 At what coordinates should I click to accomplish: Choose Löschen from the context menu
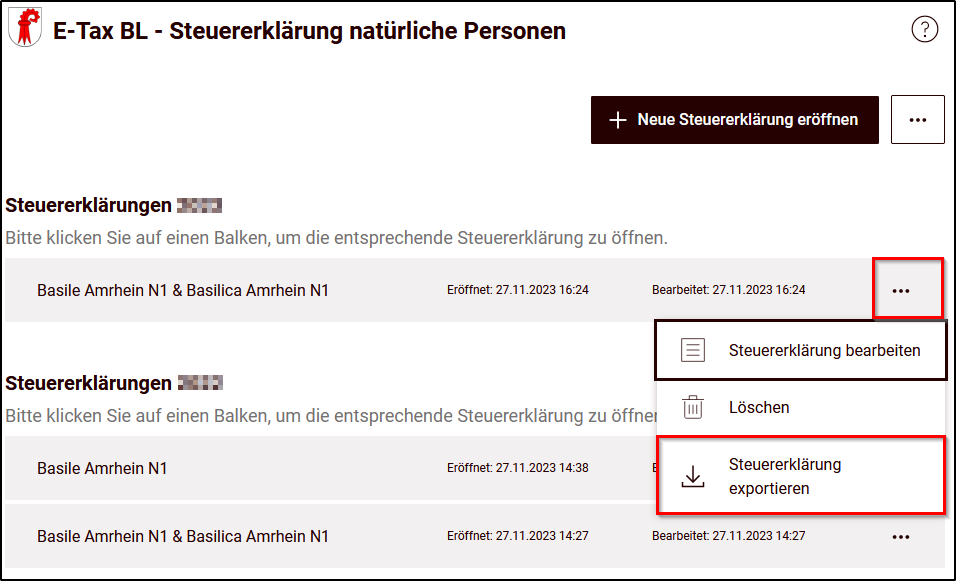coord(801,407)
